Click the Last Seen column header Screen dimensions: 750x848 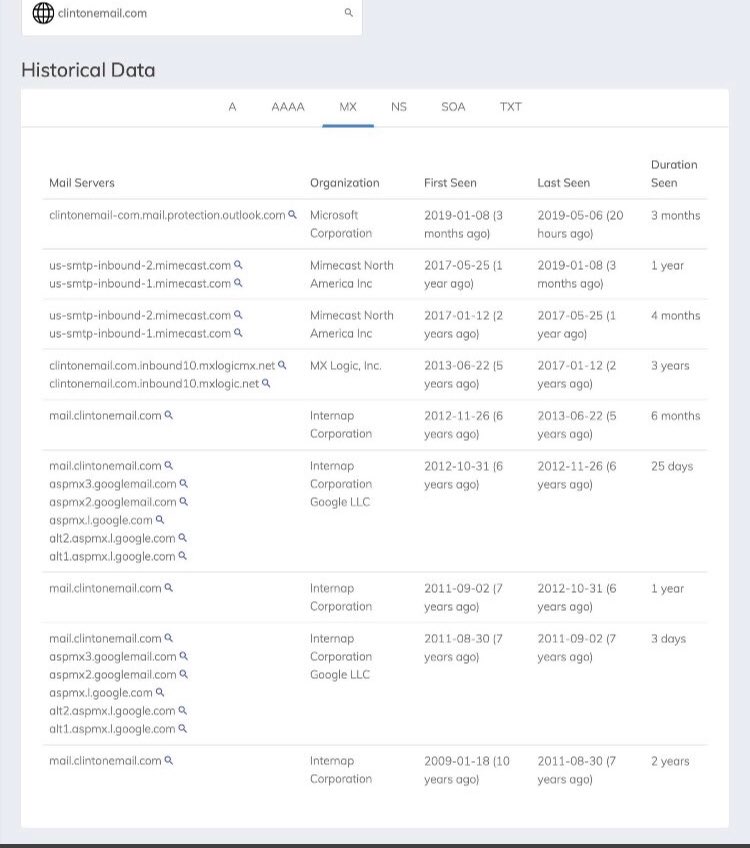pyautogui.click(x=563, y=183)
